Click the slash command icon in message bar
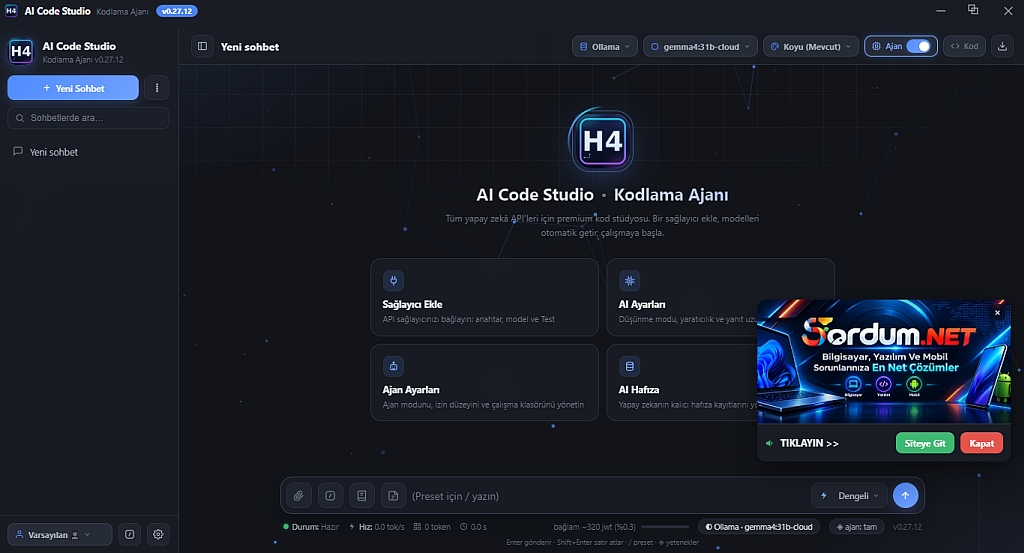 (x=330, y=496)
